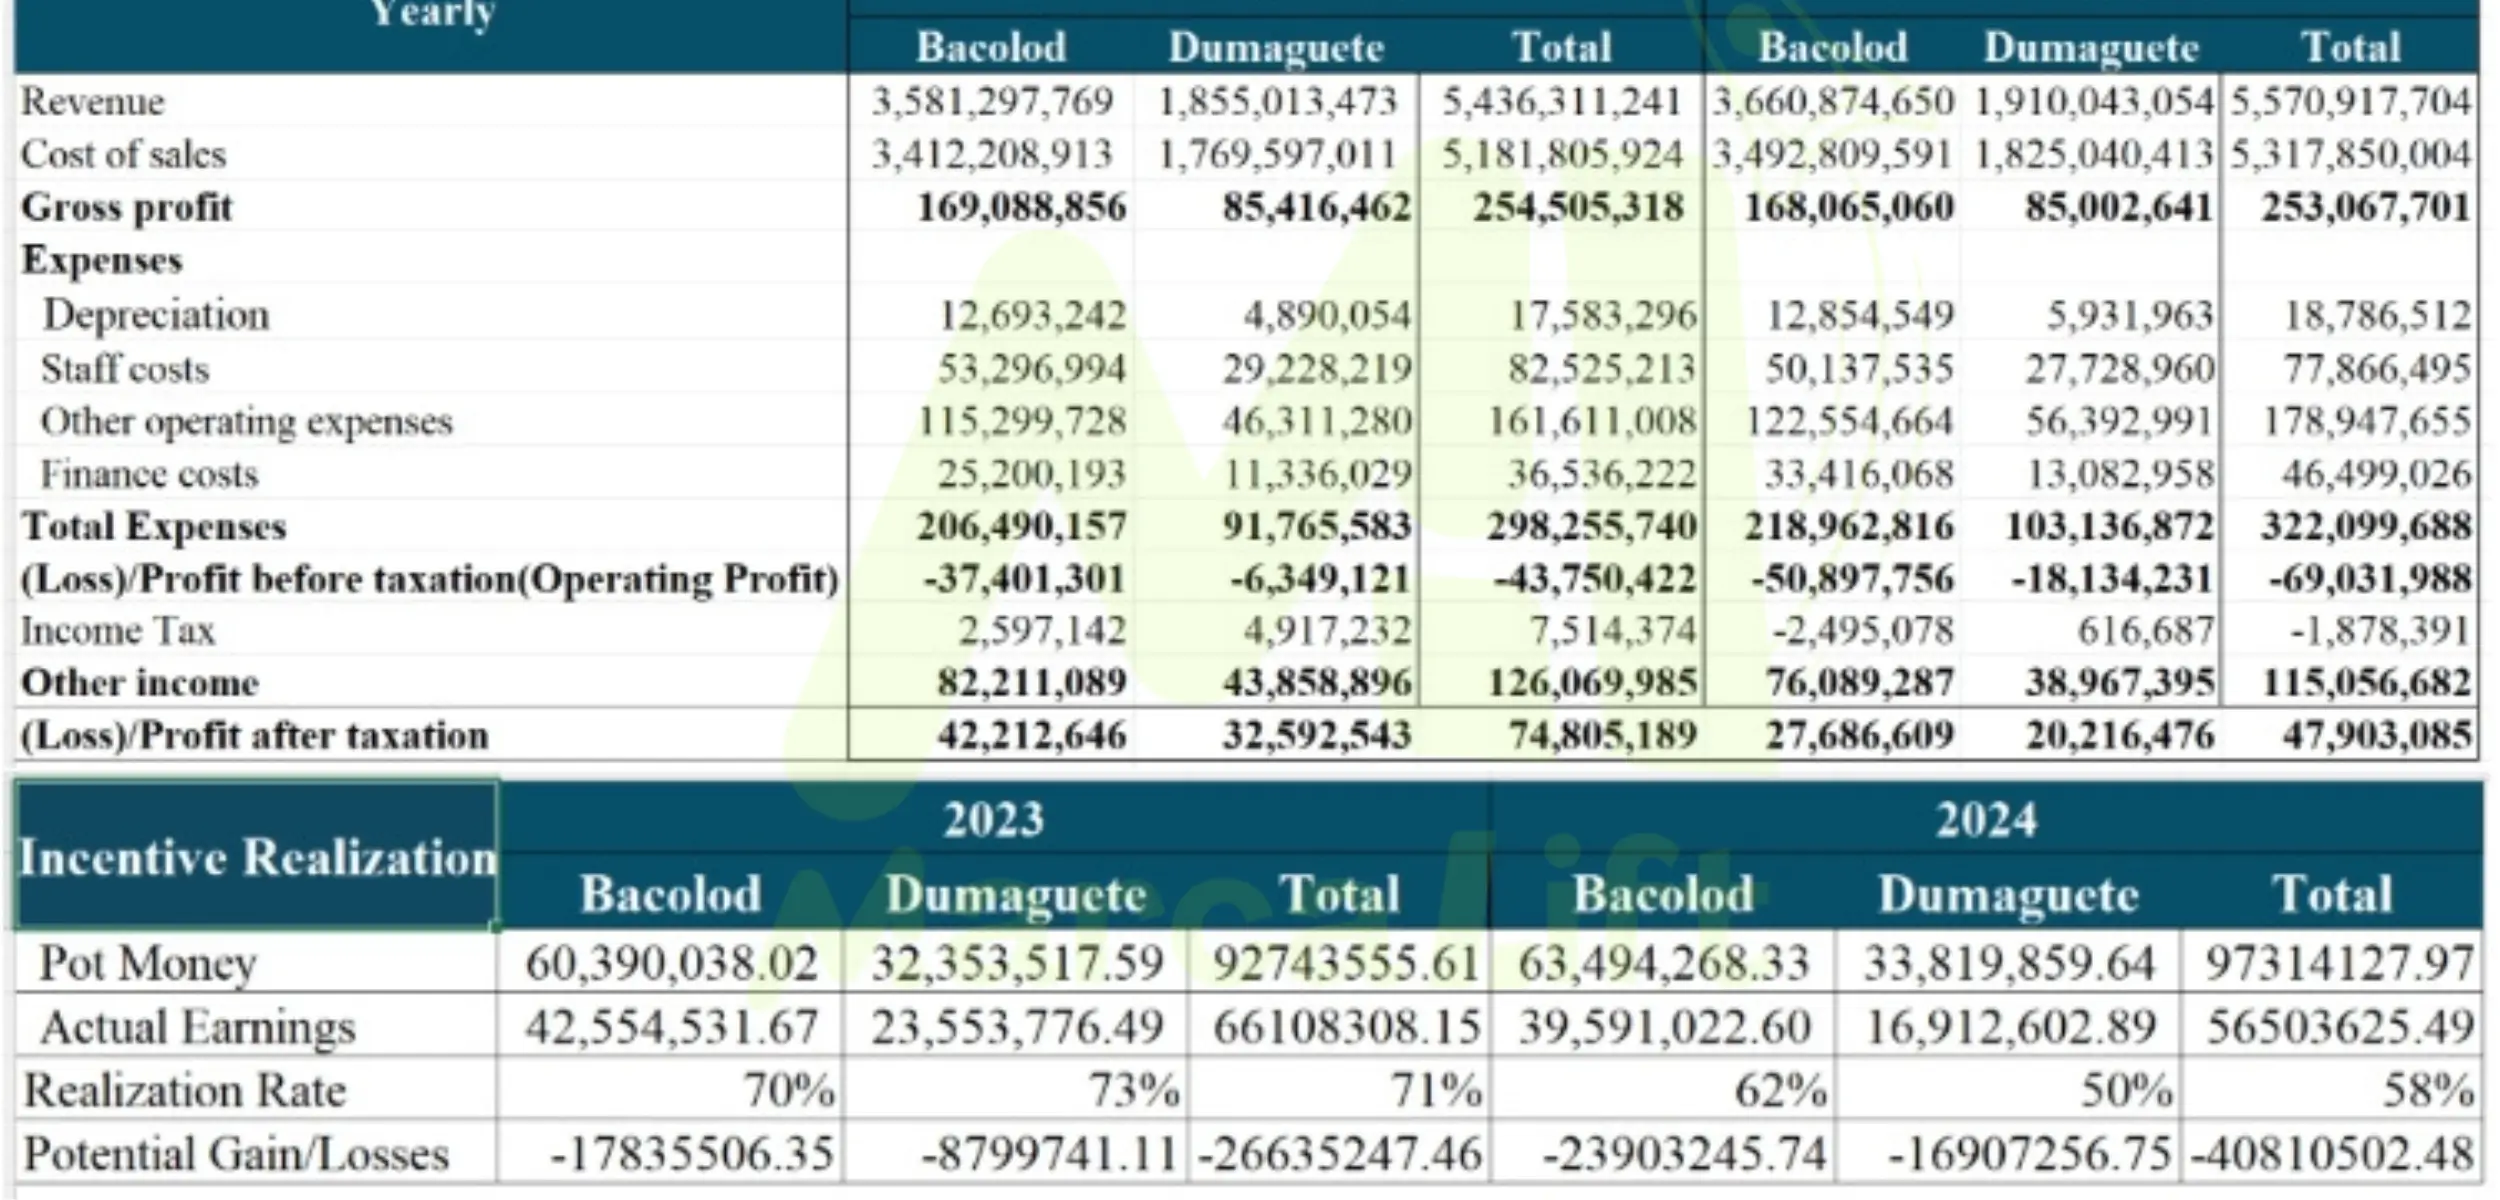Select the 2023 column header
The image size is (2500, 1200).
coord(993,820)
